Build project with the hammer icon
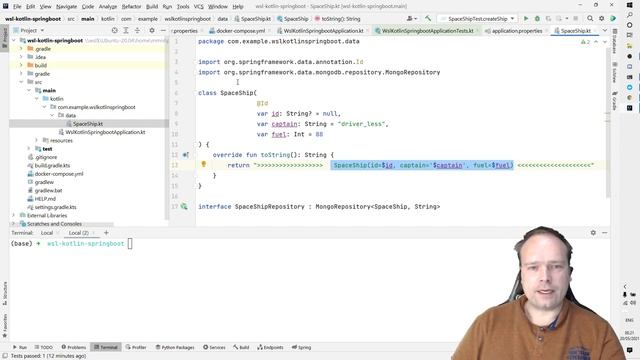 click(428, 19)
